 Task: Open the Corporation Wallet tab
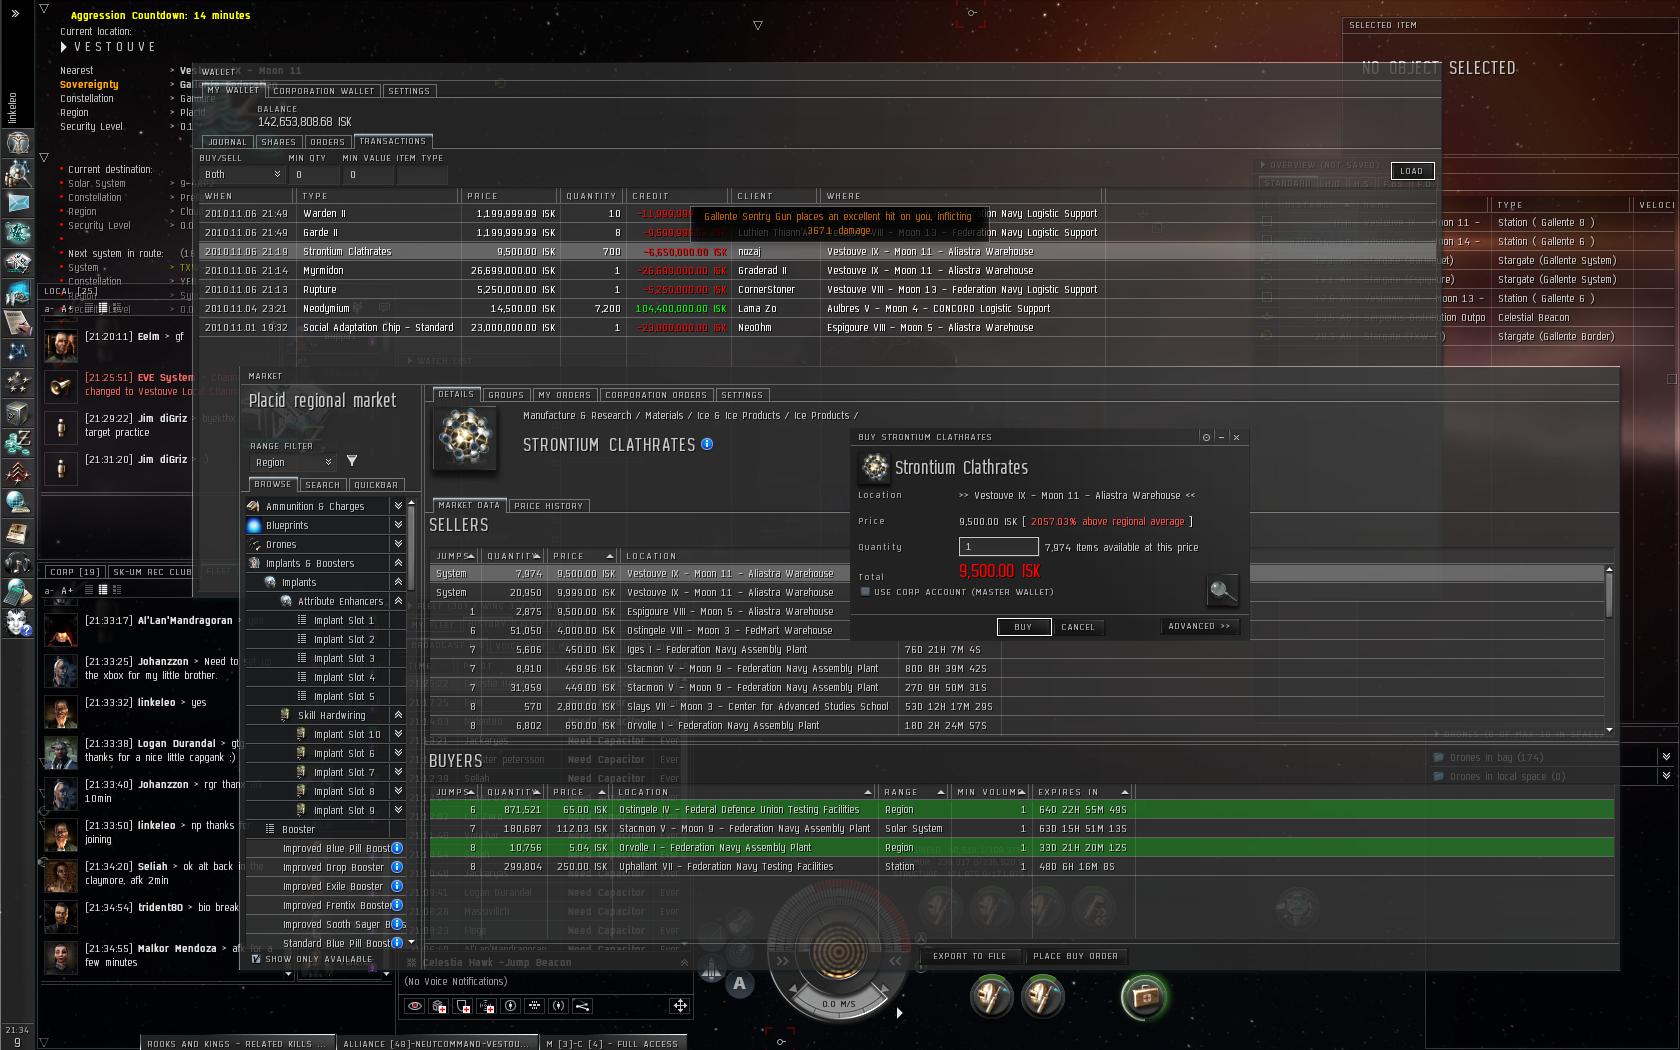coord(323,91)
